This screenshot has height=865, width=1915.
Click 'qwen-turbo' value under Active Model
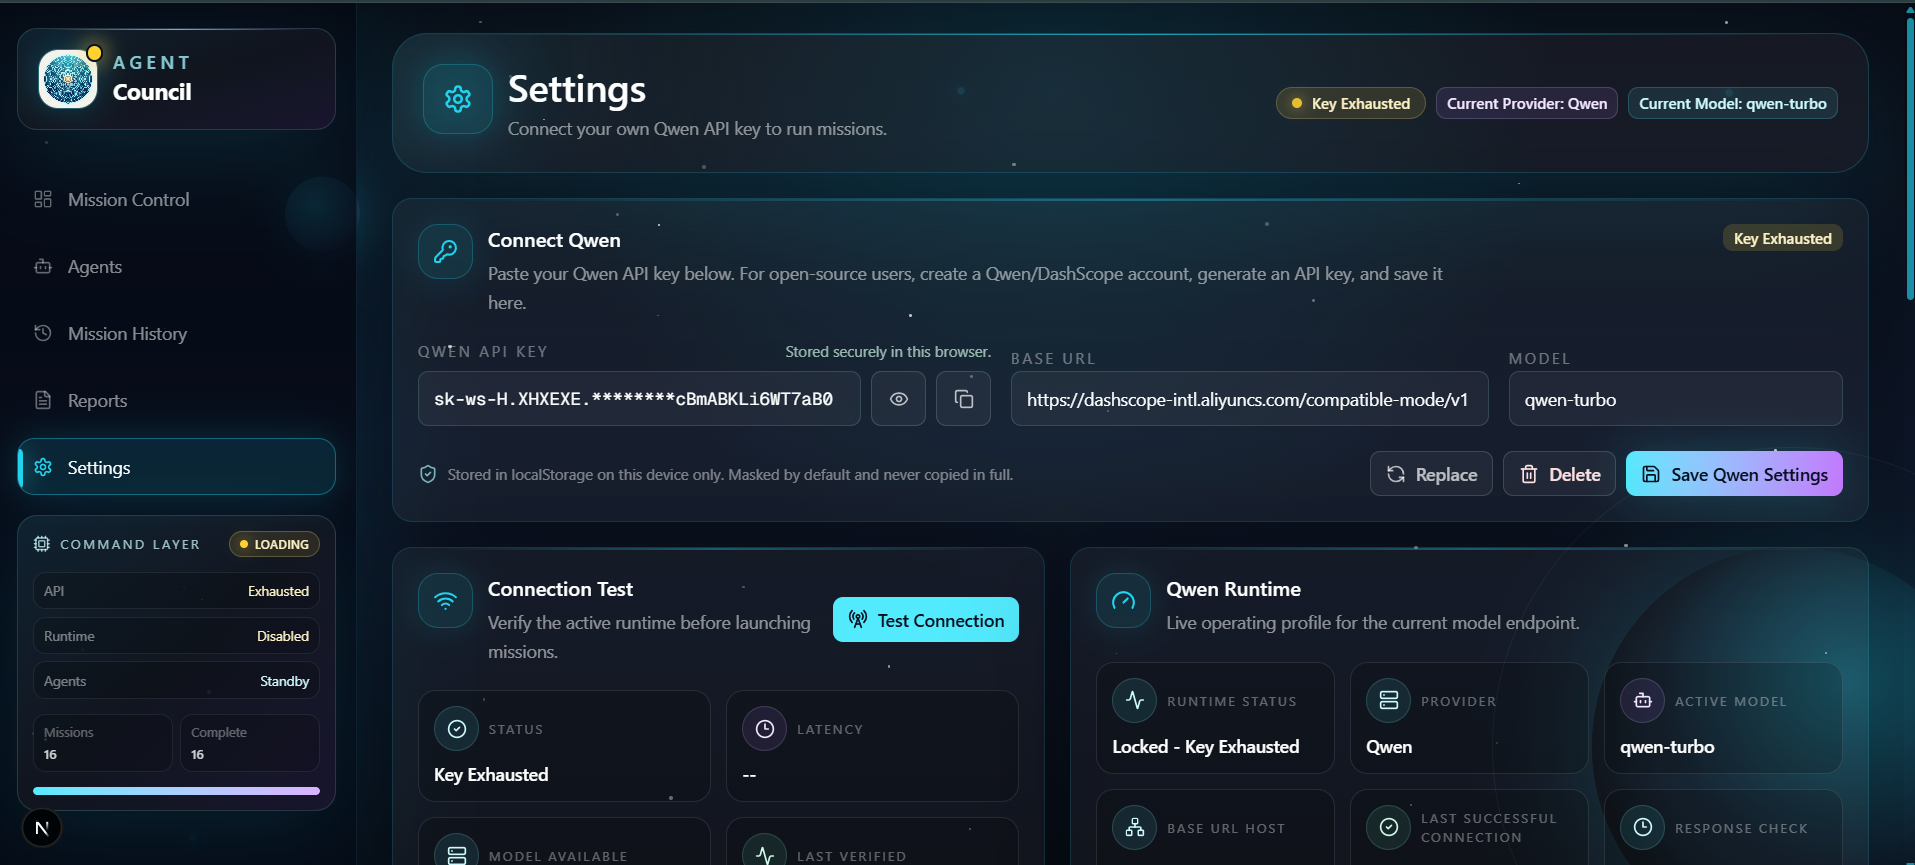tap(1667, 747)
